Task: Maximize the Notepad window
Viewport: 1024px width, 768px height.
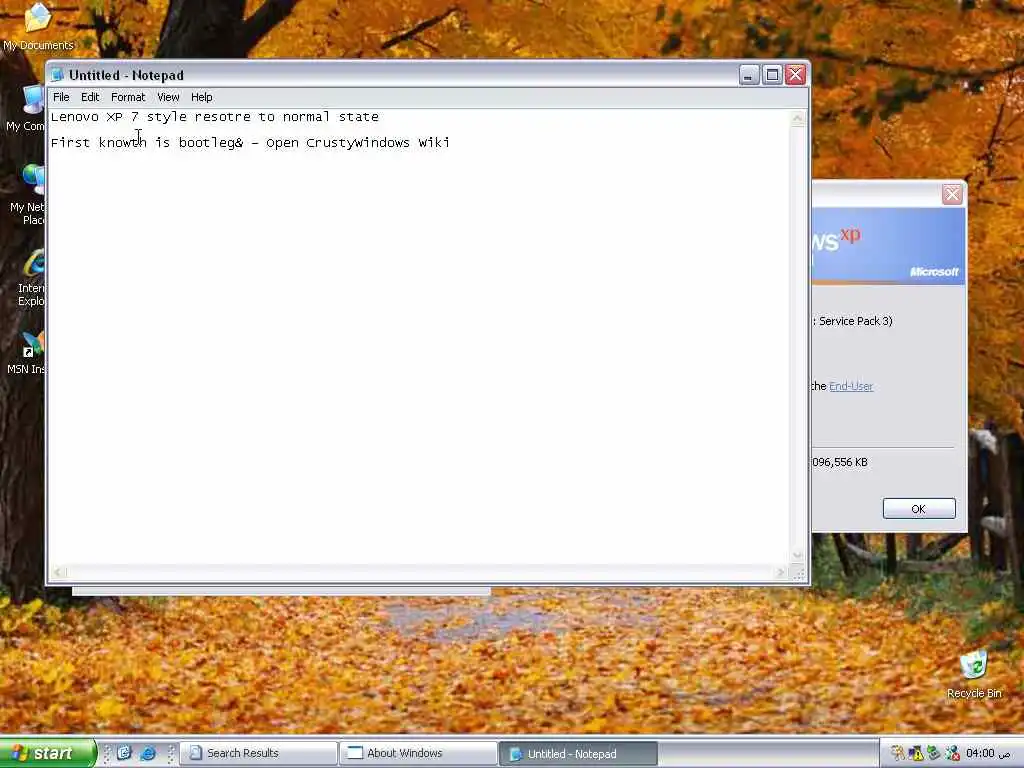Action: pyautogui.click(x=772, y=75)
